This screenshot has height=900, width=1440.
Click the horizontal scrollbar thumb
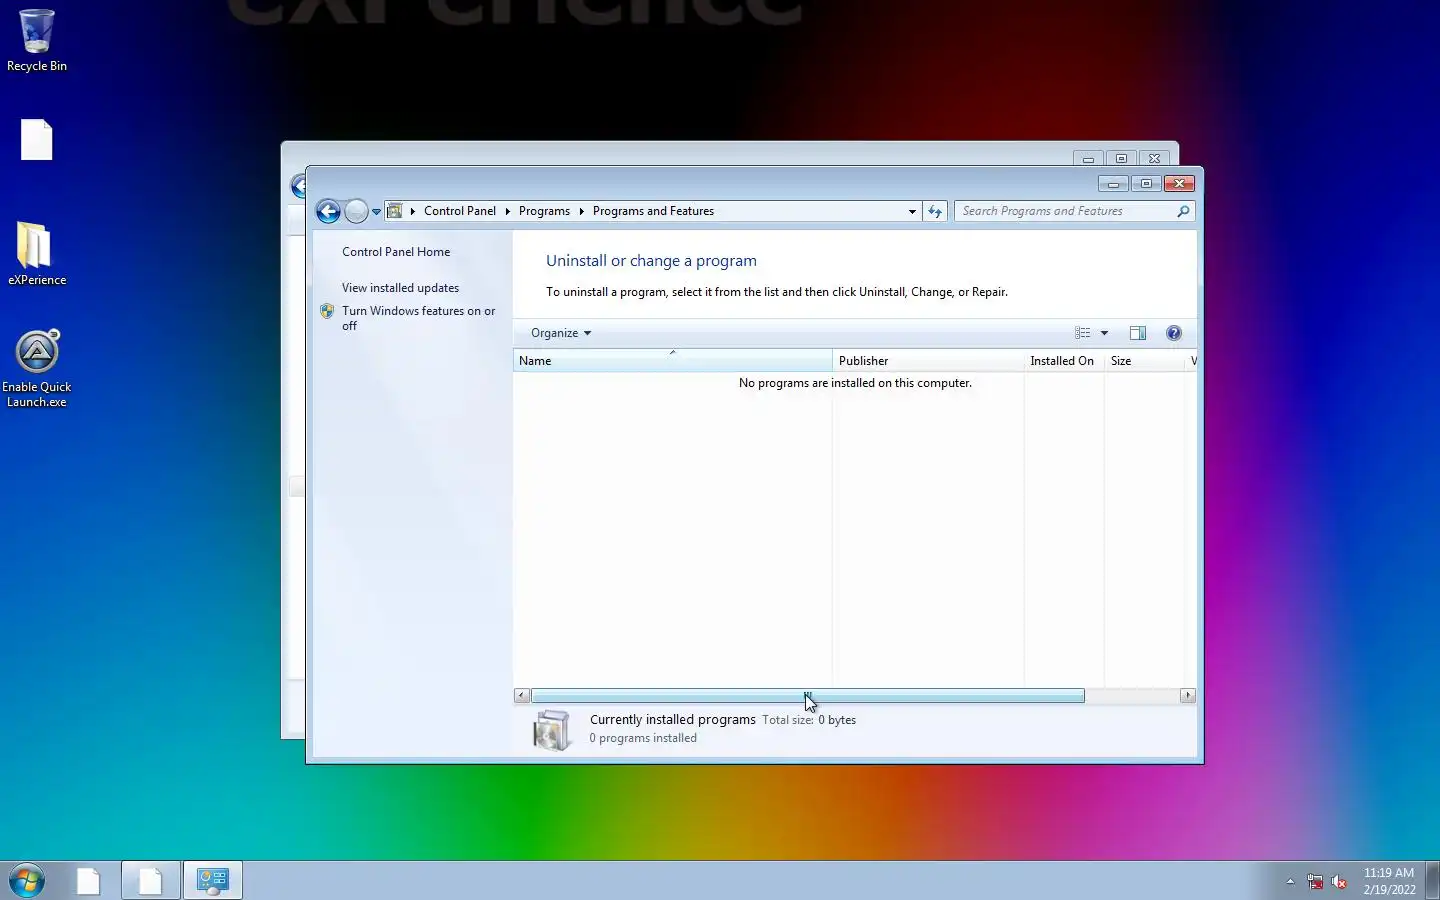tap(808, 695)
